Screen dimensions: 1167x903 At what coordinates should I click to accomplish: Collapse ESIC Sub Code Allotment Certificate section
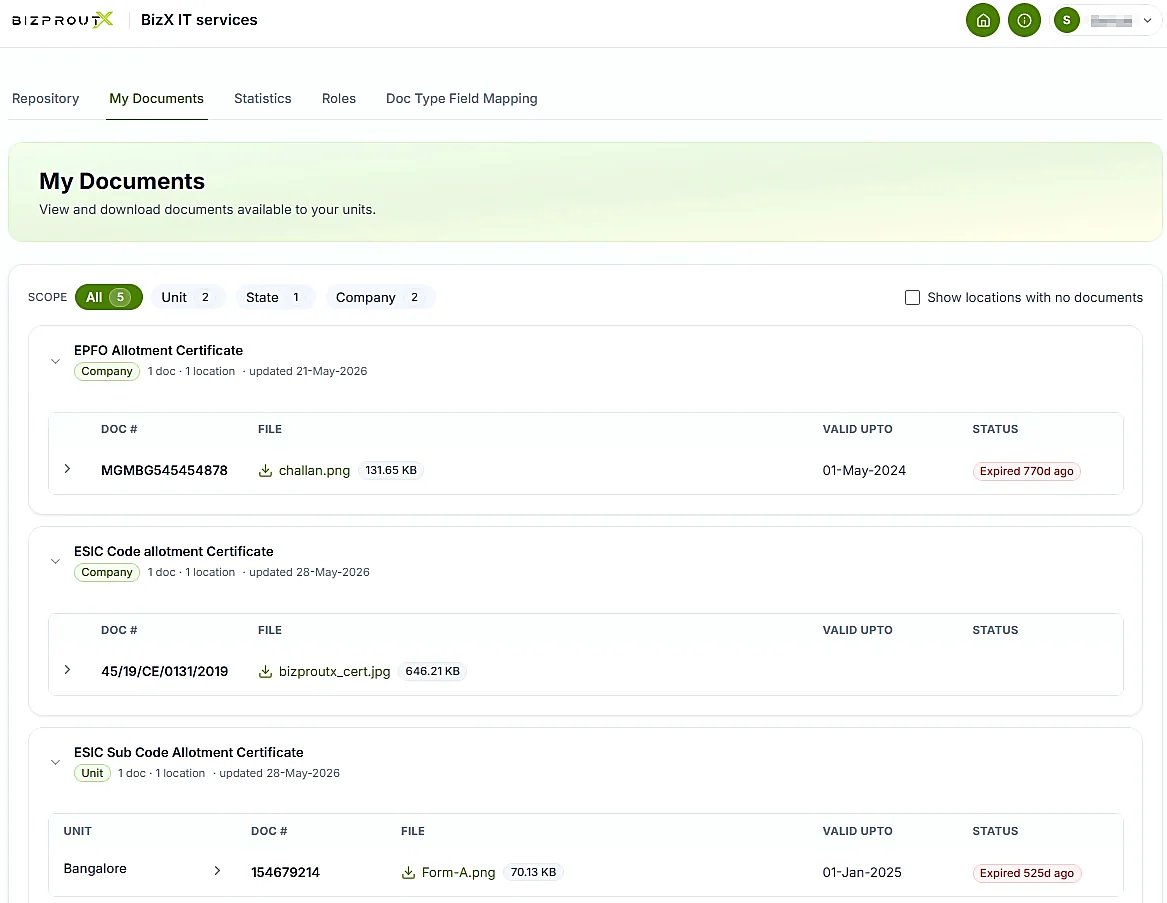[55, 762]
